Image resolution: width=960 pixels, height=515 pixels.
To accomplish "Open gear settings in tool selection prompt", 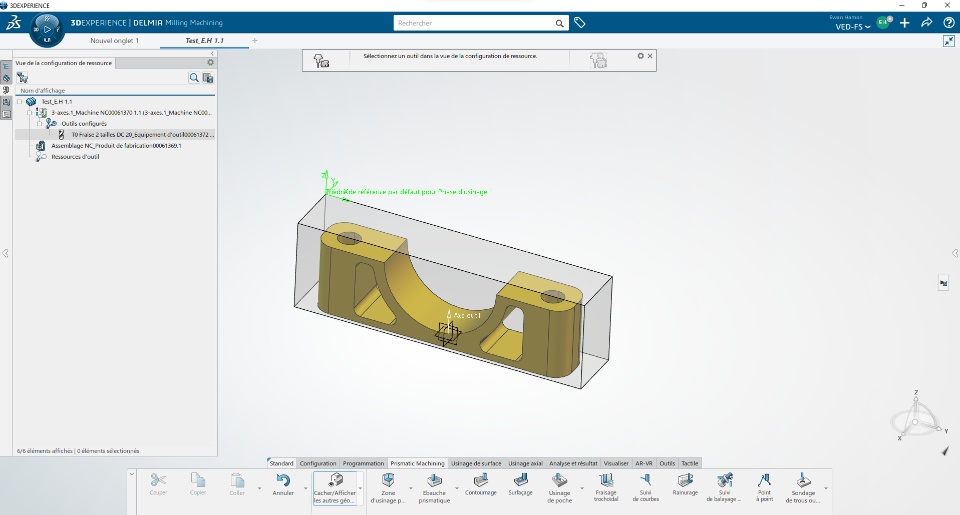I will [640, 56].
